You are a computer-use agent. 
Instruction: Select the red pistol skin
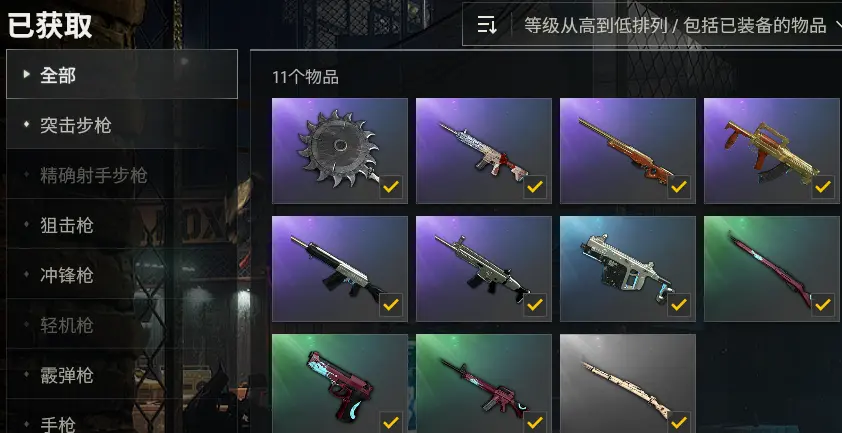tap(339, 384)
